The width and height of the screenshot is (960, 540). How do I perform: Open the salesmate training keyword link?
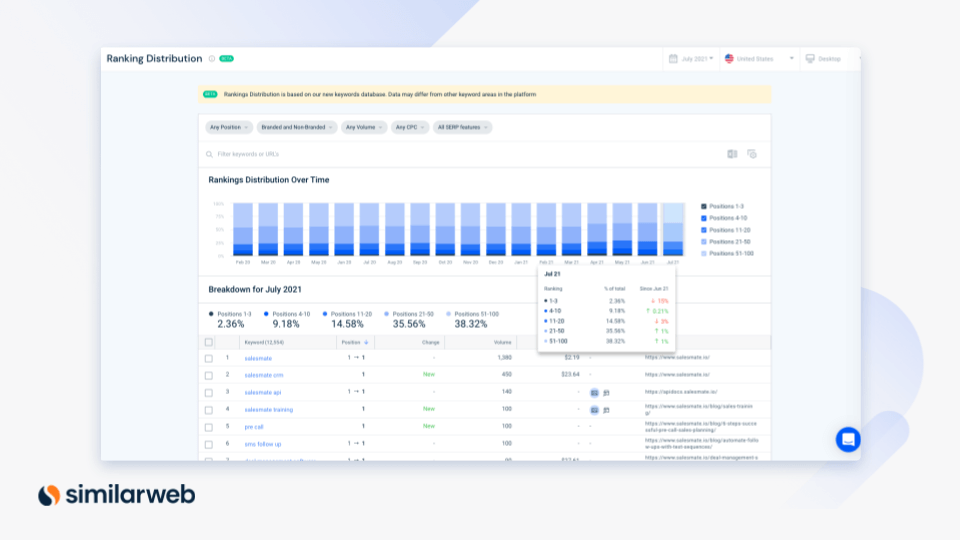269,409
